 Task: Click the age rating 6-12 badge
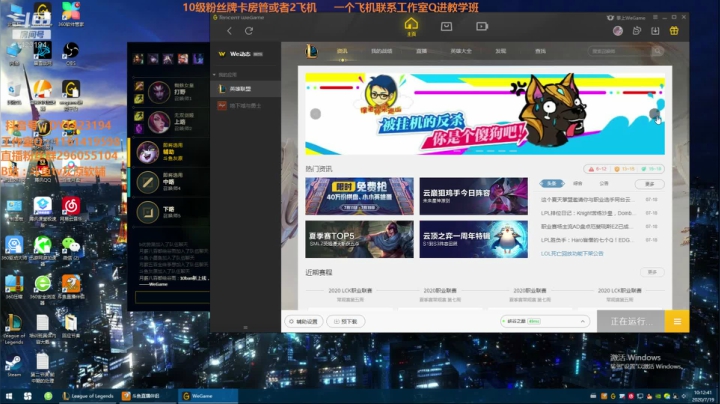click(599, 169)
